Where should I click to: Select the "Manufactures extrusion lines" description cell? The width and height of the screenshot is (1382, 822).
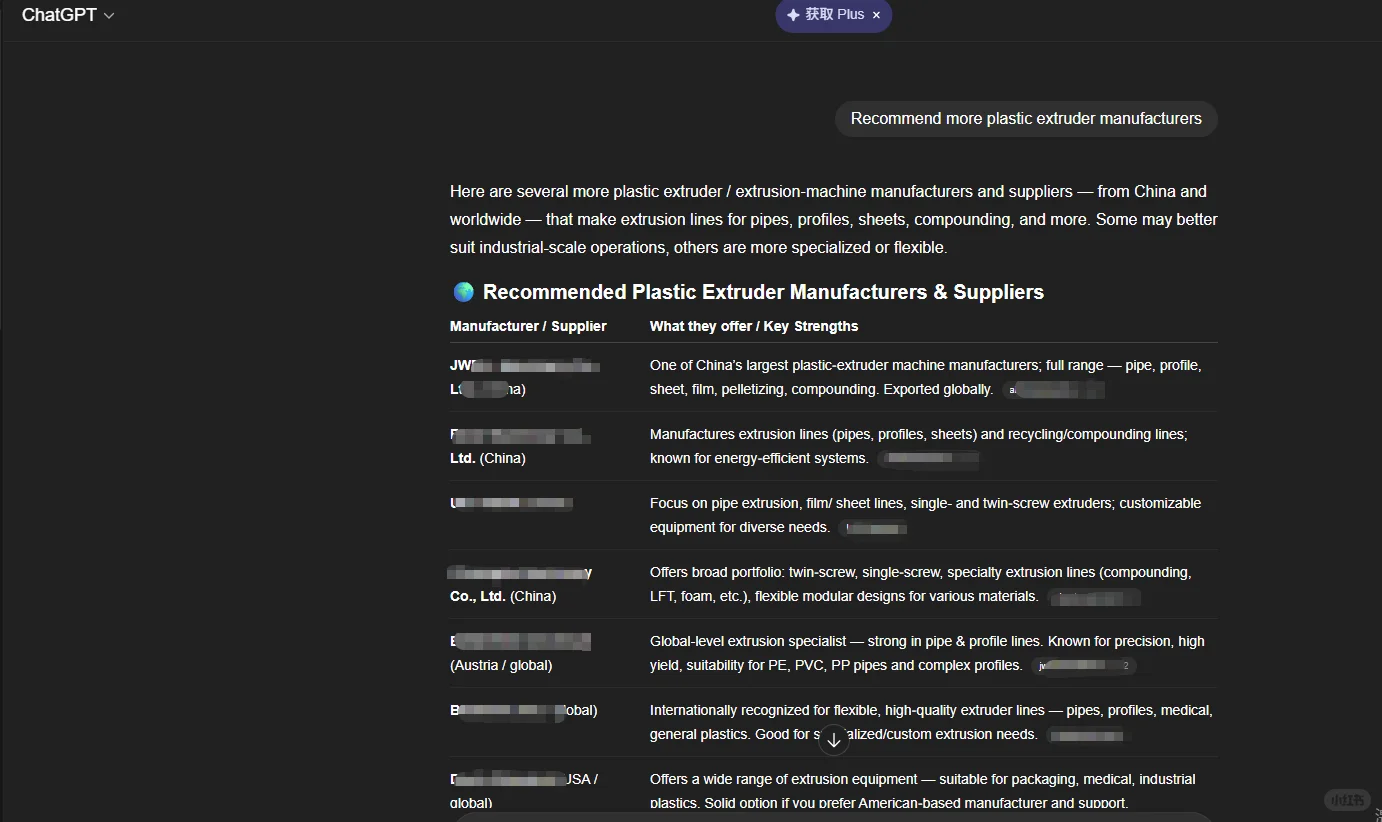(x=918, y=446)
